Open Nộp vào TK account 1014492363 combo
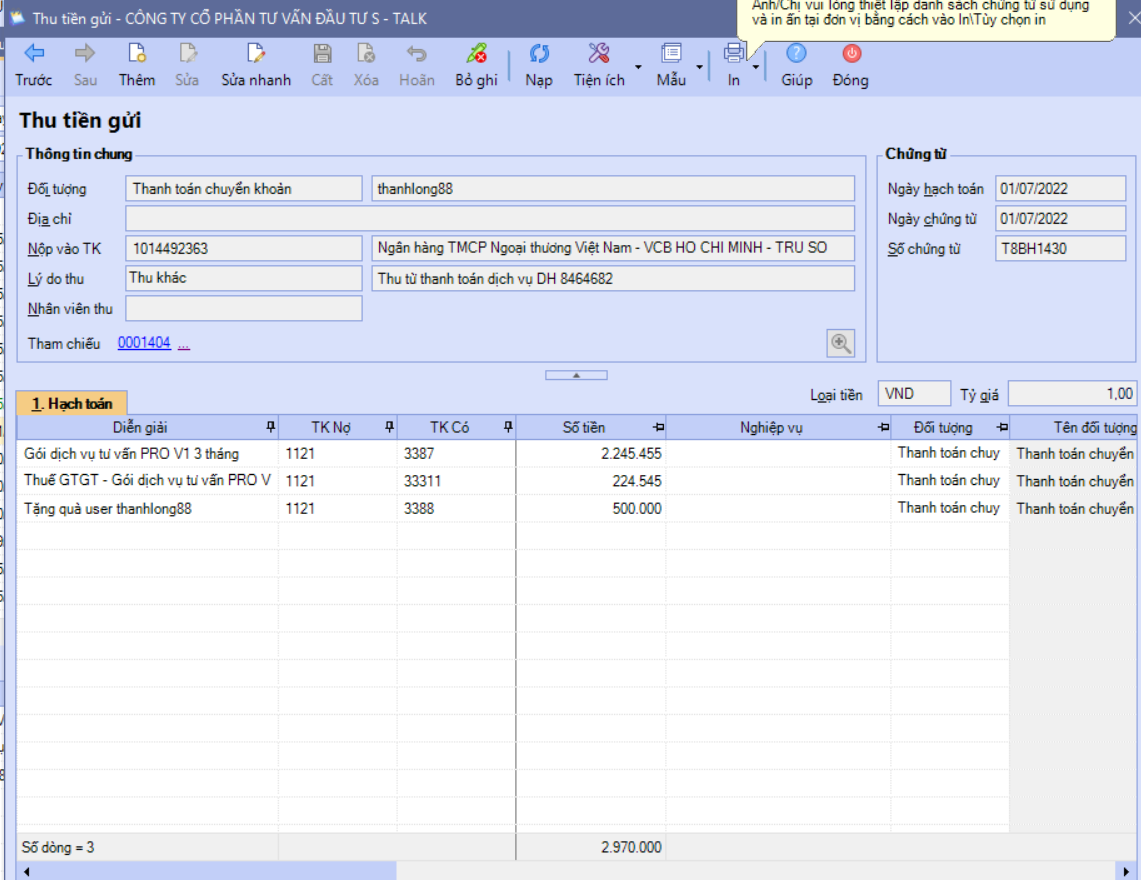Screen dimensions: 1141x880 tap(244, 248)
